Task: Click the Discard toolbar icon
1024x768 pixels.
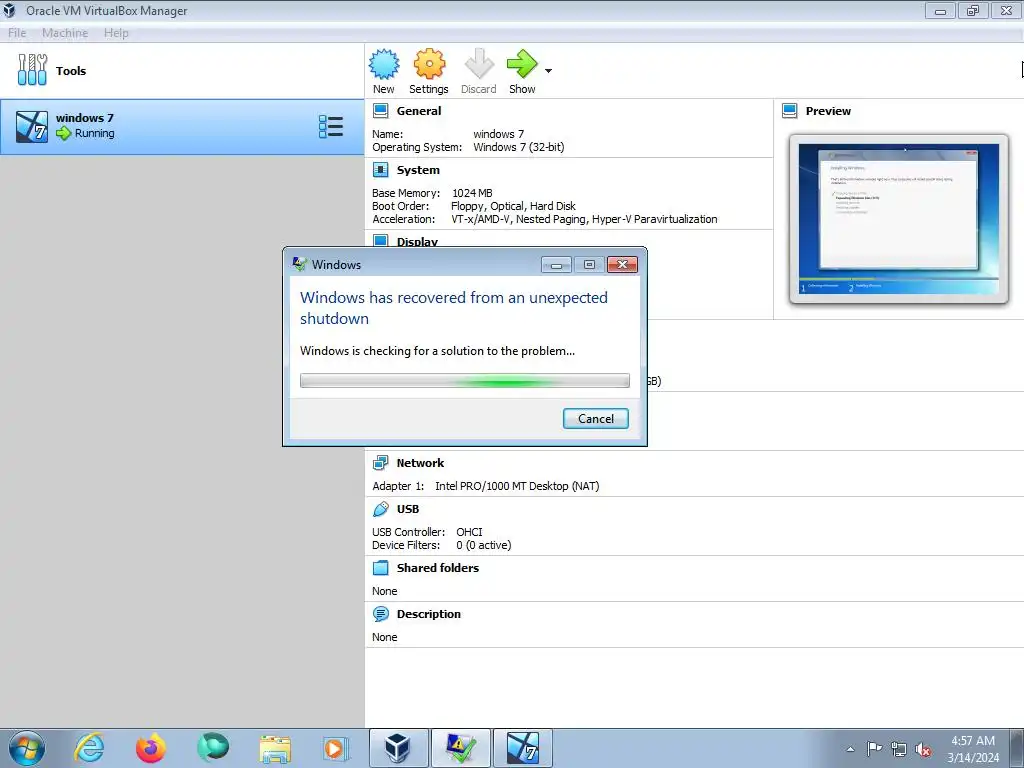Action: click(479, 64)
